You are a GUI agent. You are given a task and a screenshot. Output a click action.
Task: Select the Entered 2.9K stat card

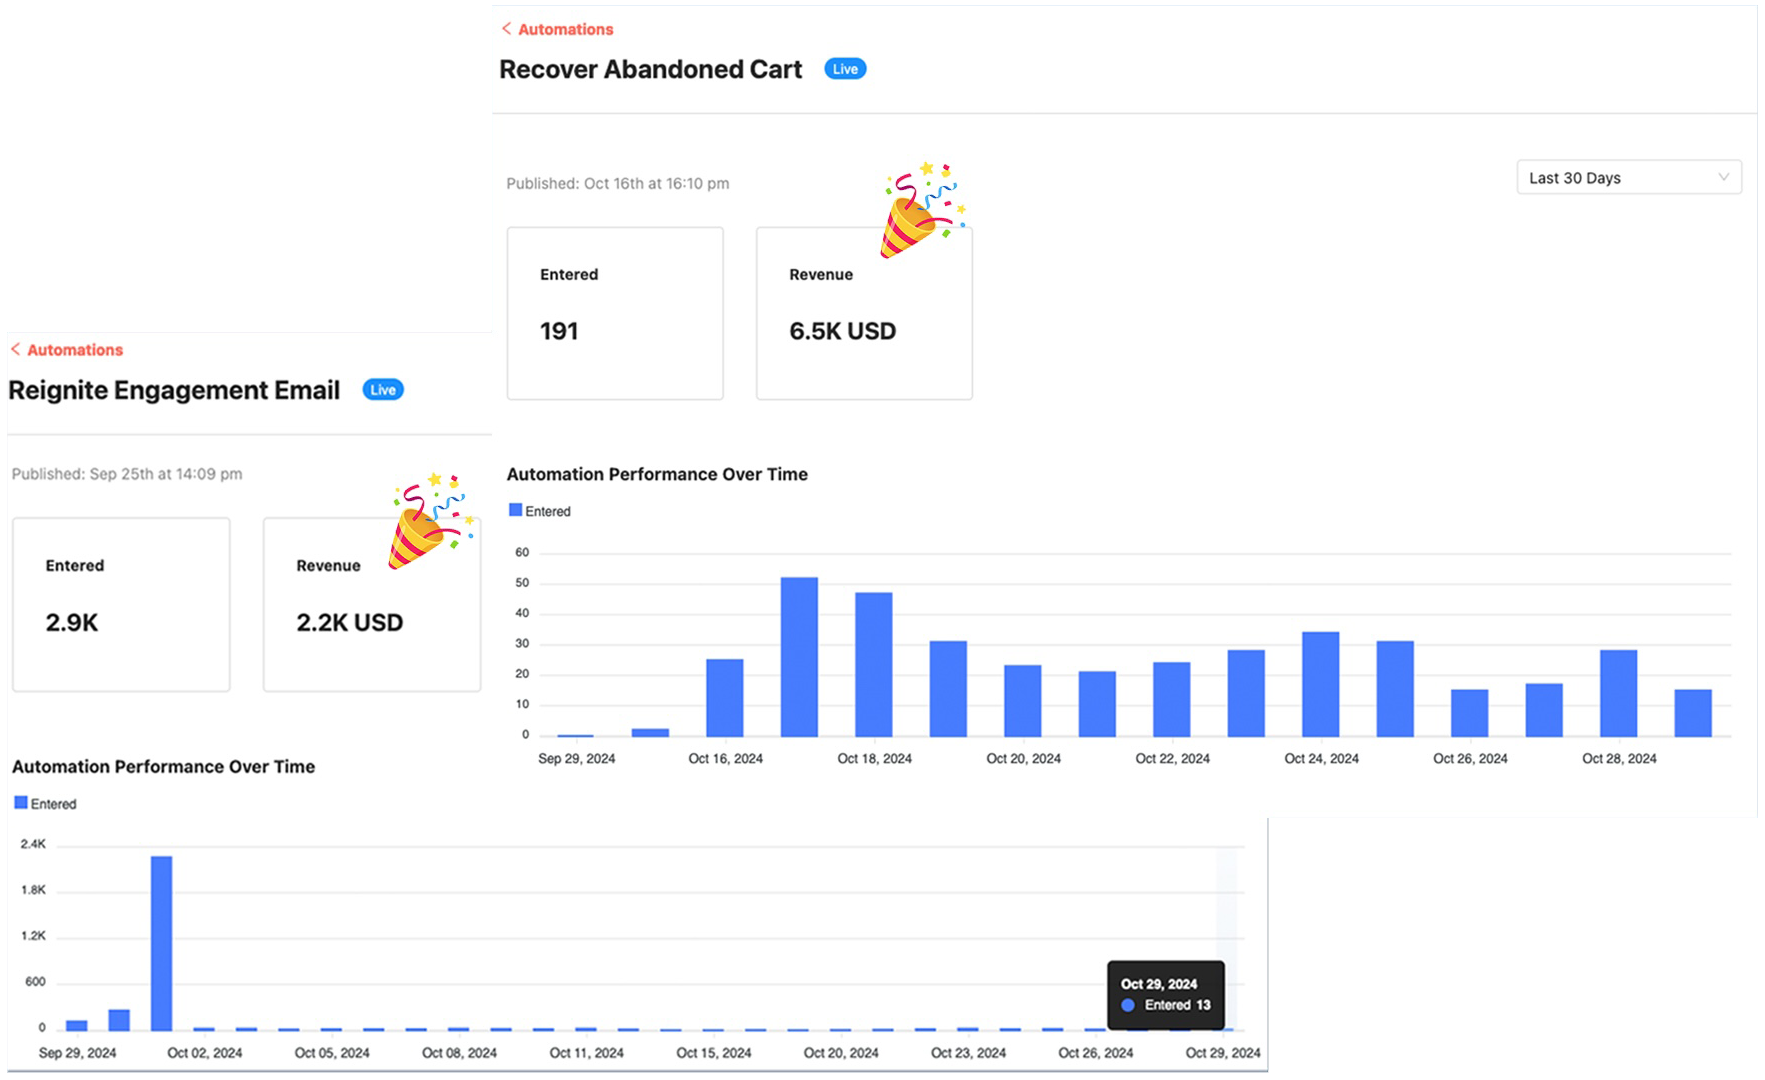point(121,604)
